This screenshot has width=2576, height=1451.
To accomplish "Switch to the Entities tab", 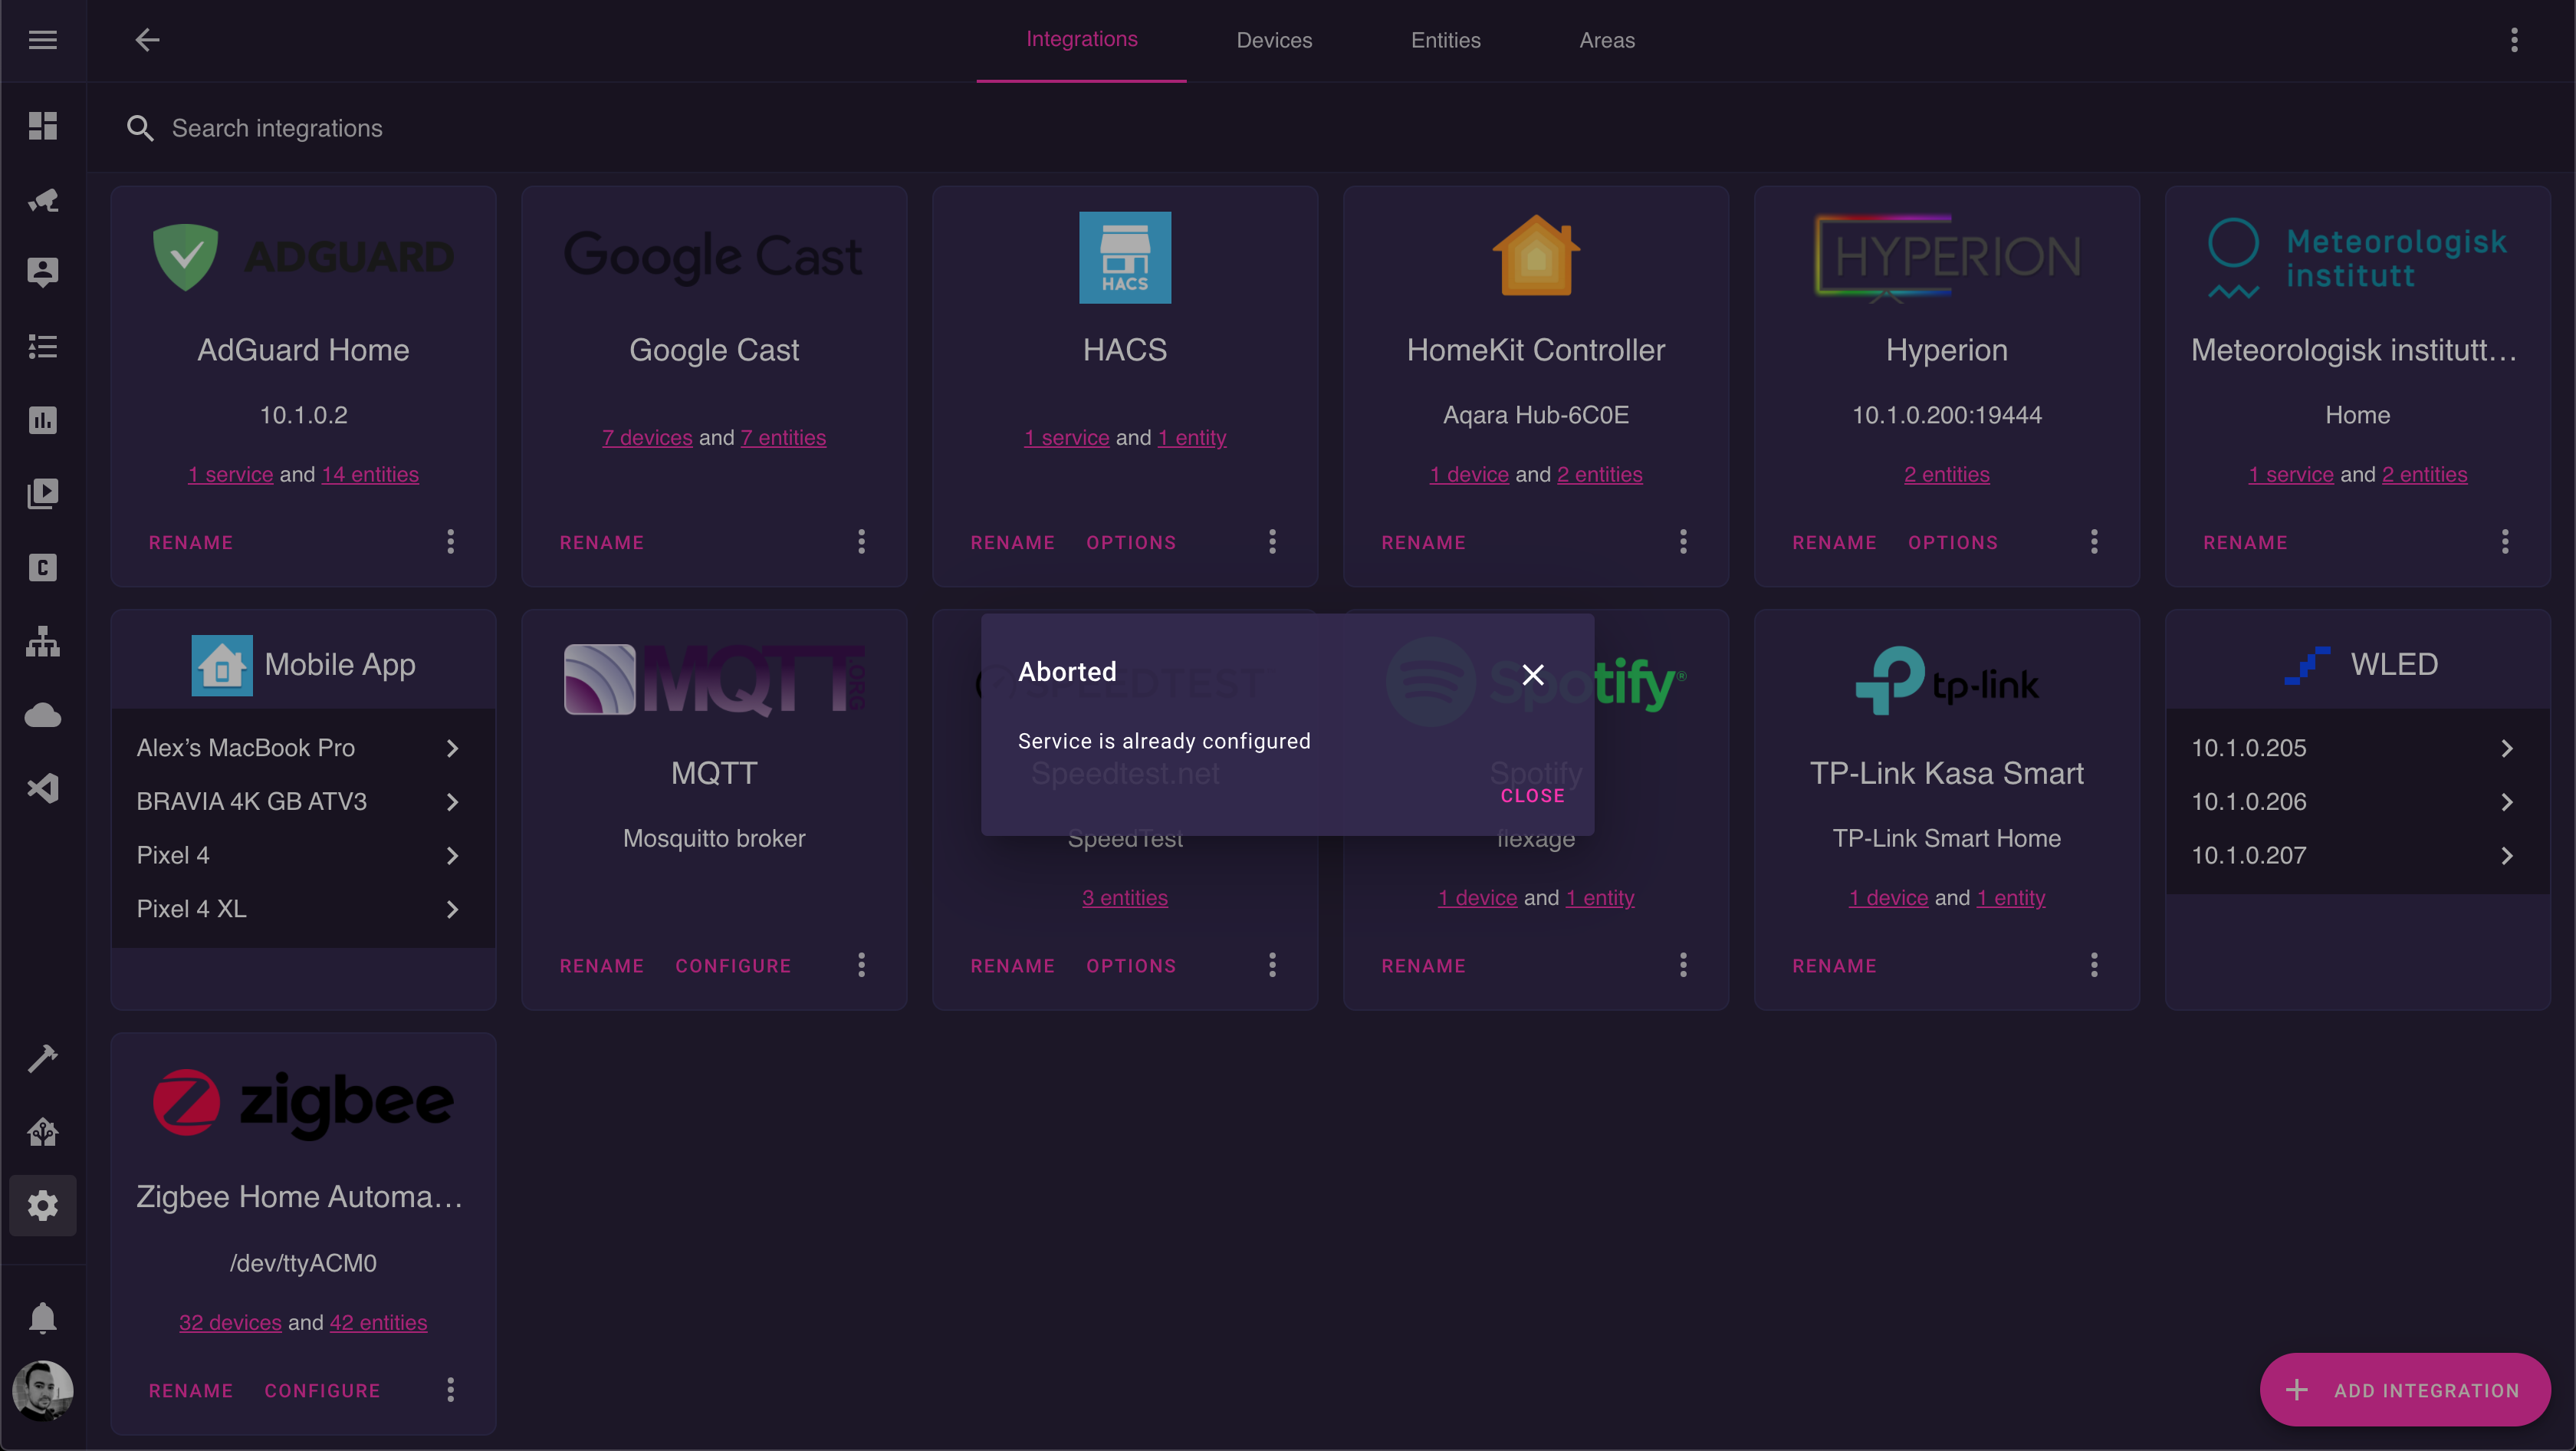I will 1445,40.
